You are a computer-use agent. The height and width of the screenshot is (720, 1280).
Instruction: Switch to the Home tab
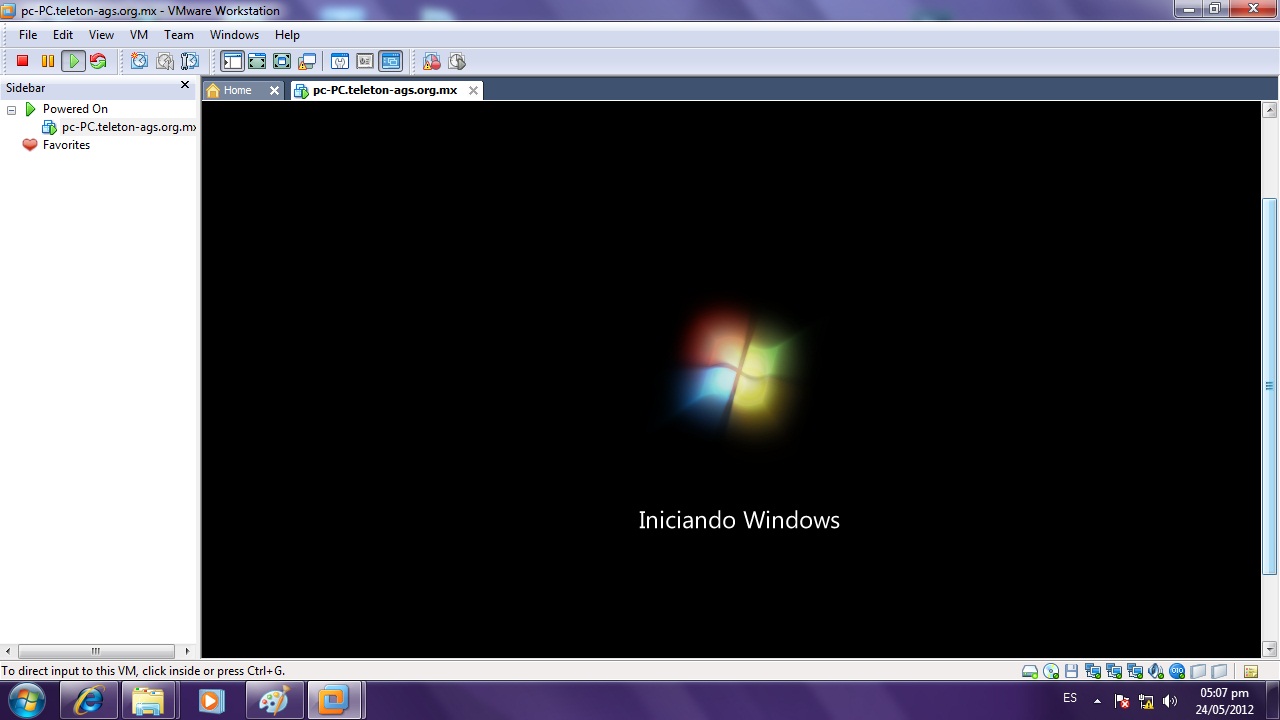point(237,90)
